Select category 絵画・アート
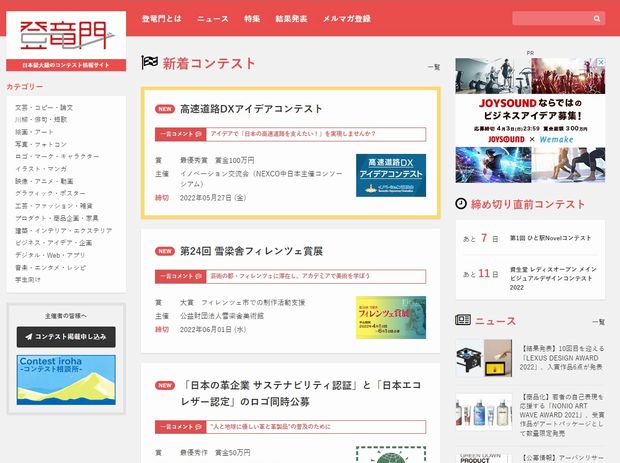Viewport: 620px width, 463px height. click(x=34, y=132)
